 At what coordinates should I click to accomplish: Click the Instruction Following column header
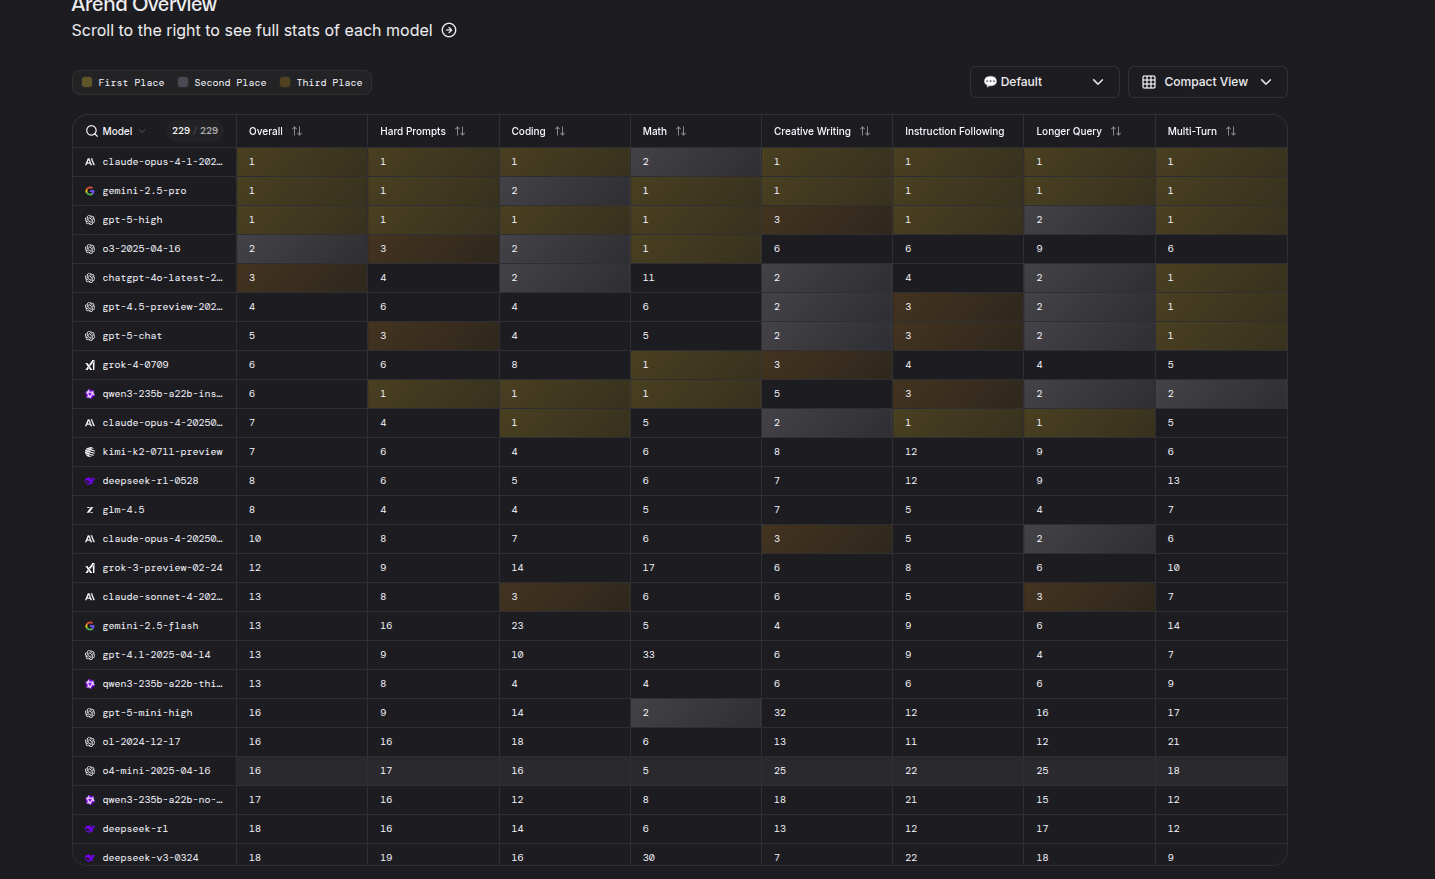[954, 131]
